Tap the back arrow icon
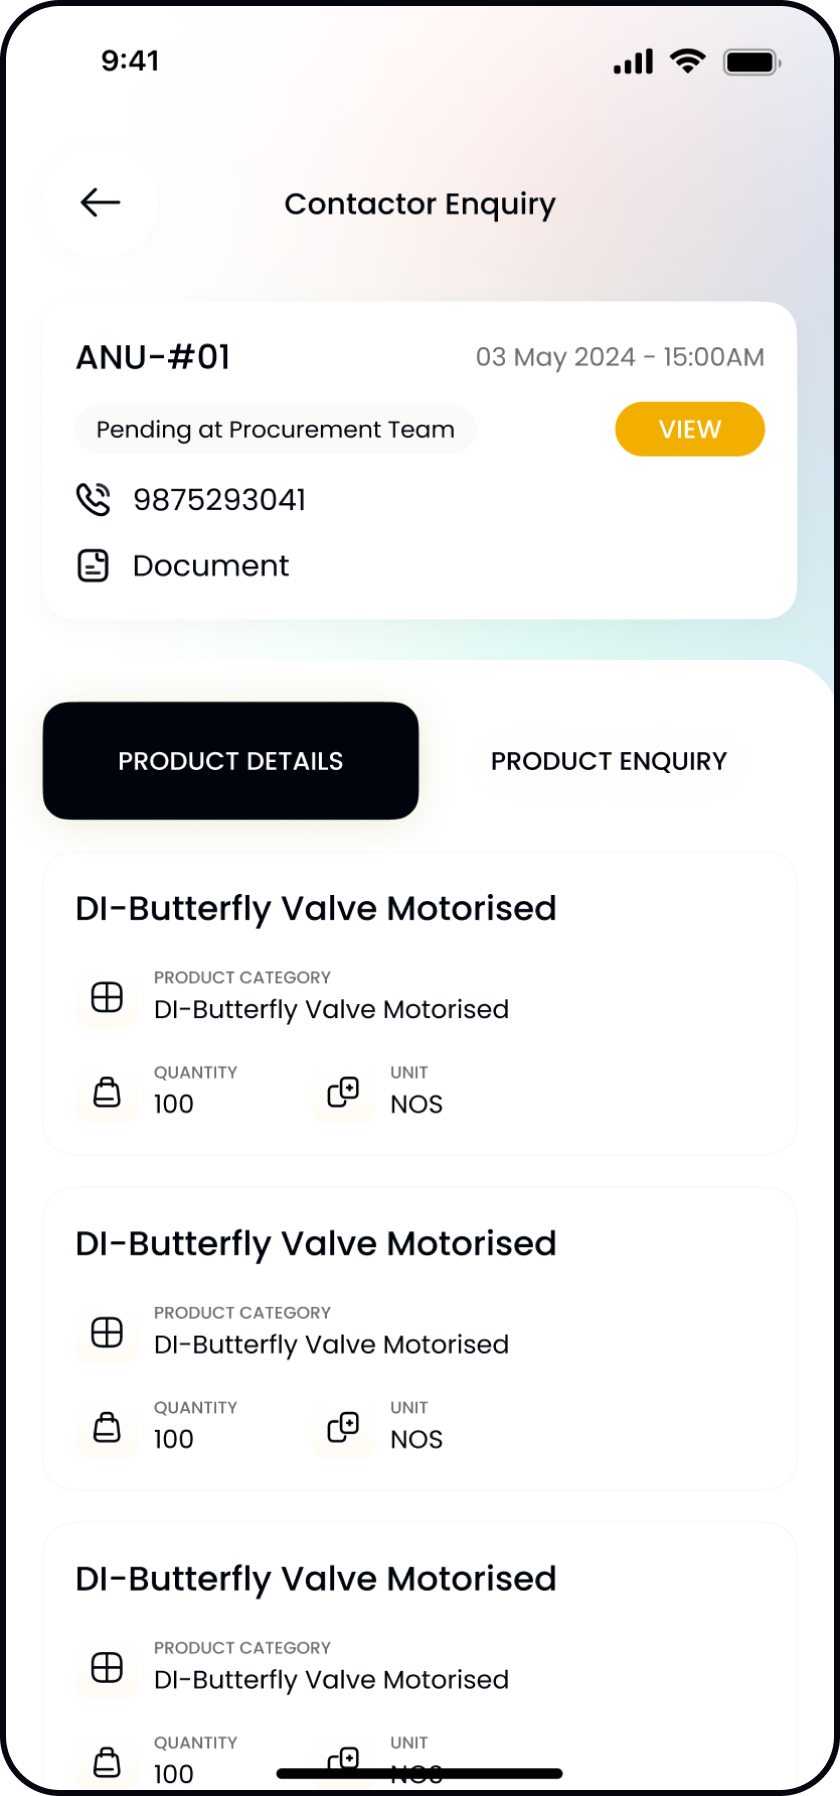This screenshot has height=1796, width=840. click(100, 203)
